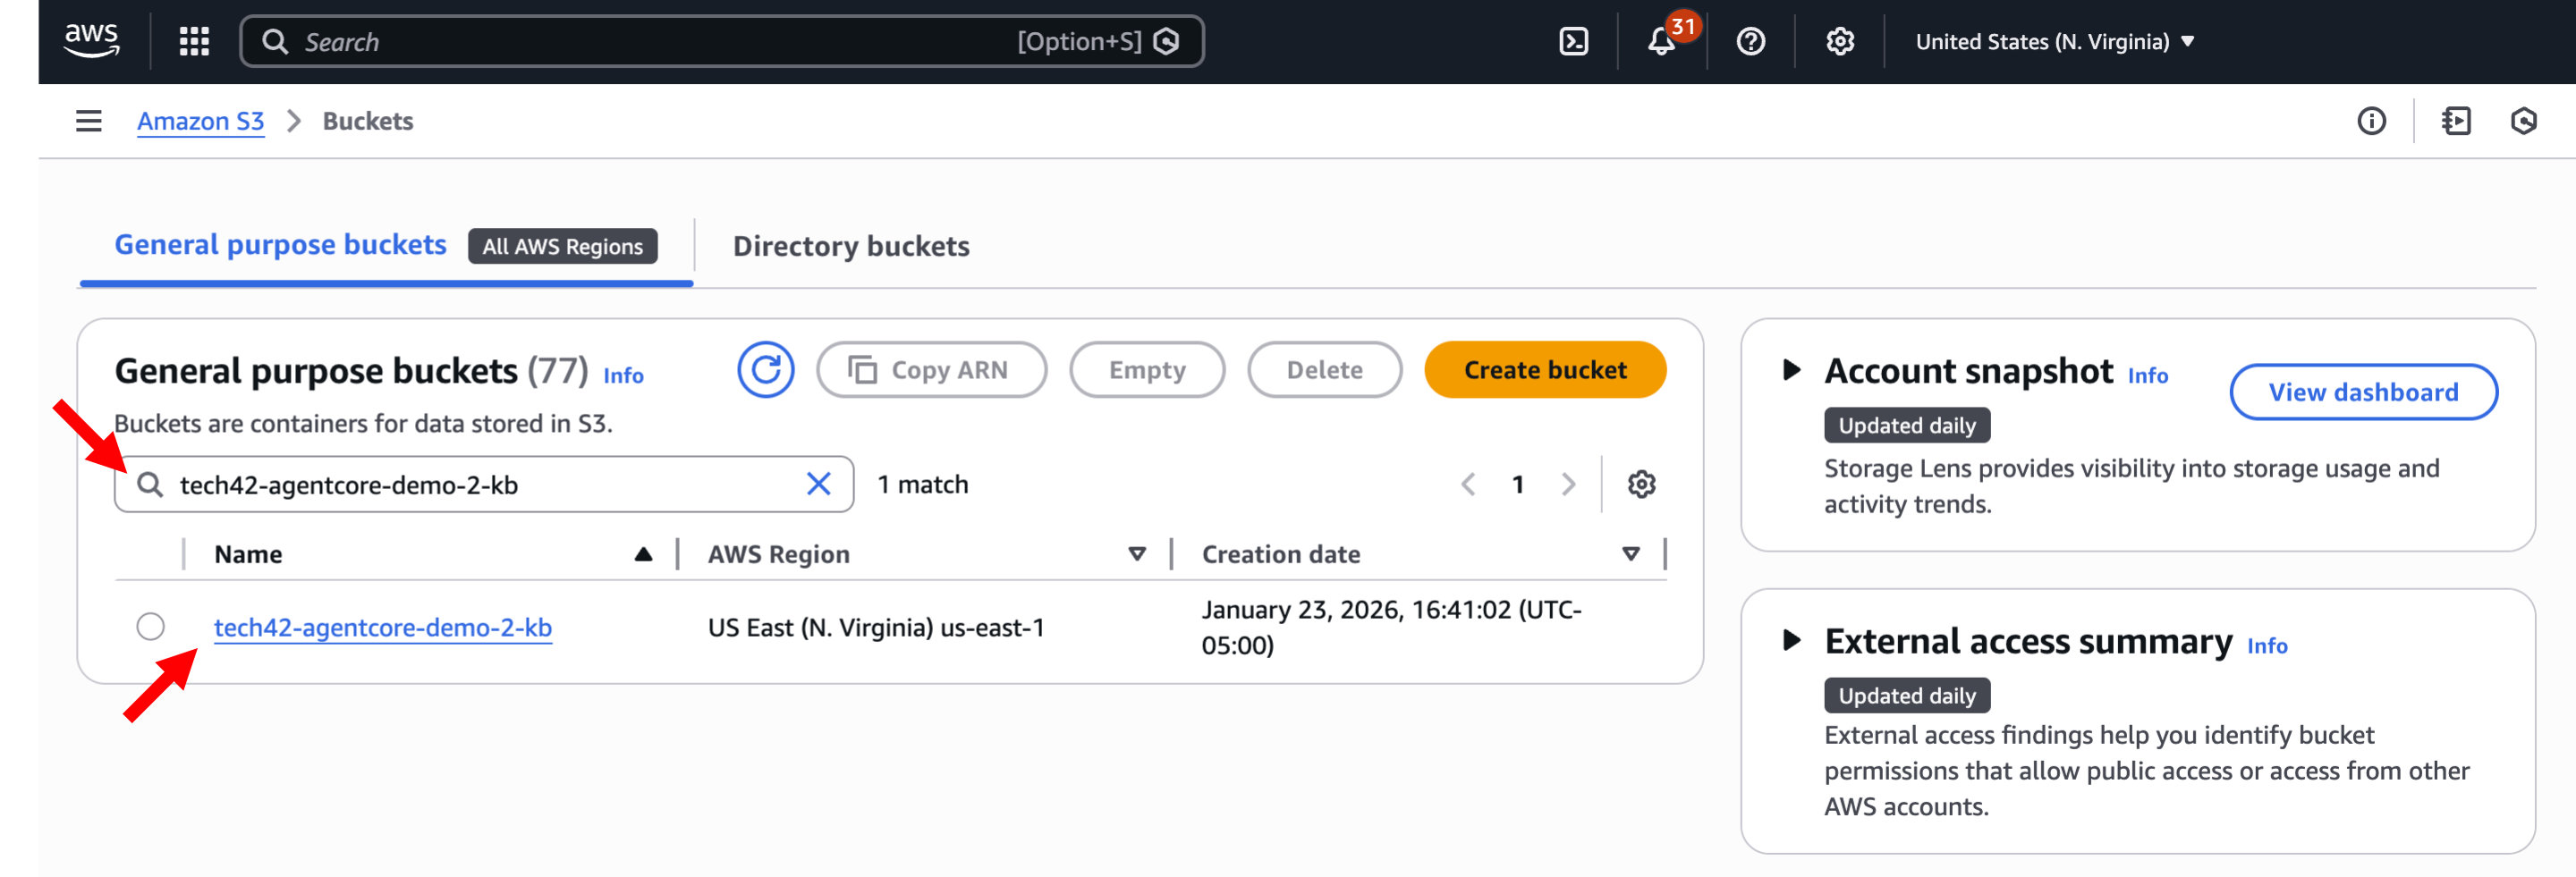Click the January 23, 2026 creation date cell
Viewport: 2576px width, 877px height.
pyautogui.click(x=1391, y=627)
